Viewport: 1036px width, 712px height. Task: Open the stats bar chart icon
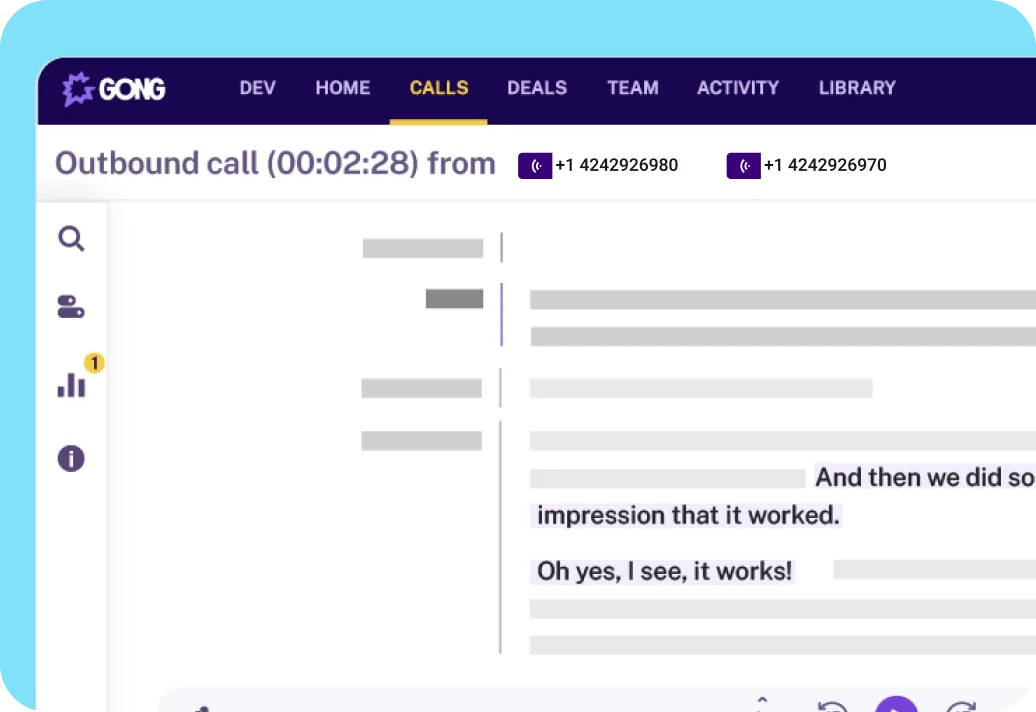[71, 384]
